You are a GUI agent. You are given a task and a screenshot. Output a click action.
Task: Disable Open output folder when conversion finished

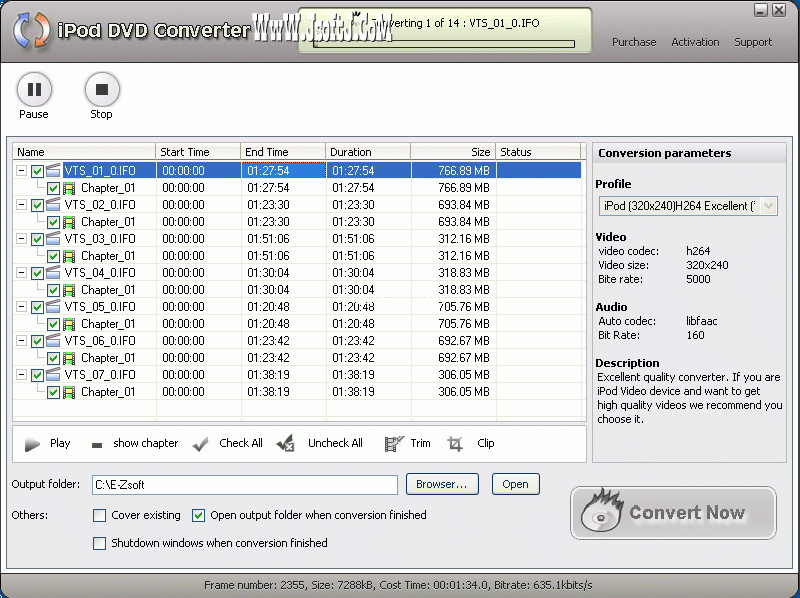point(198,515)
